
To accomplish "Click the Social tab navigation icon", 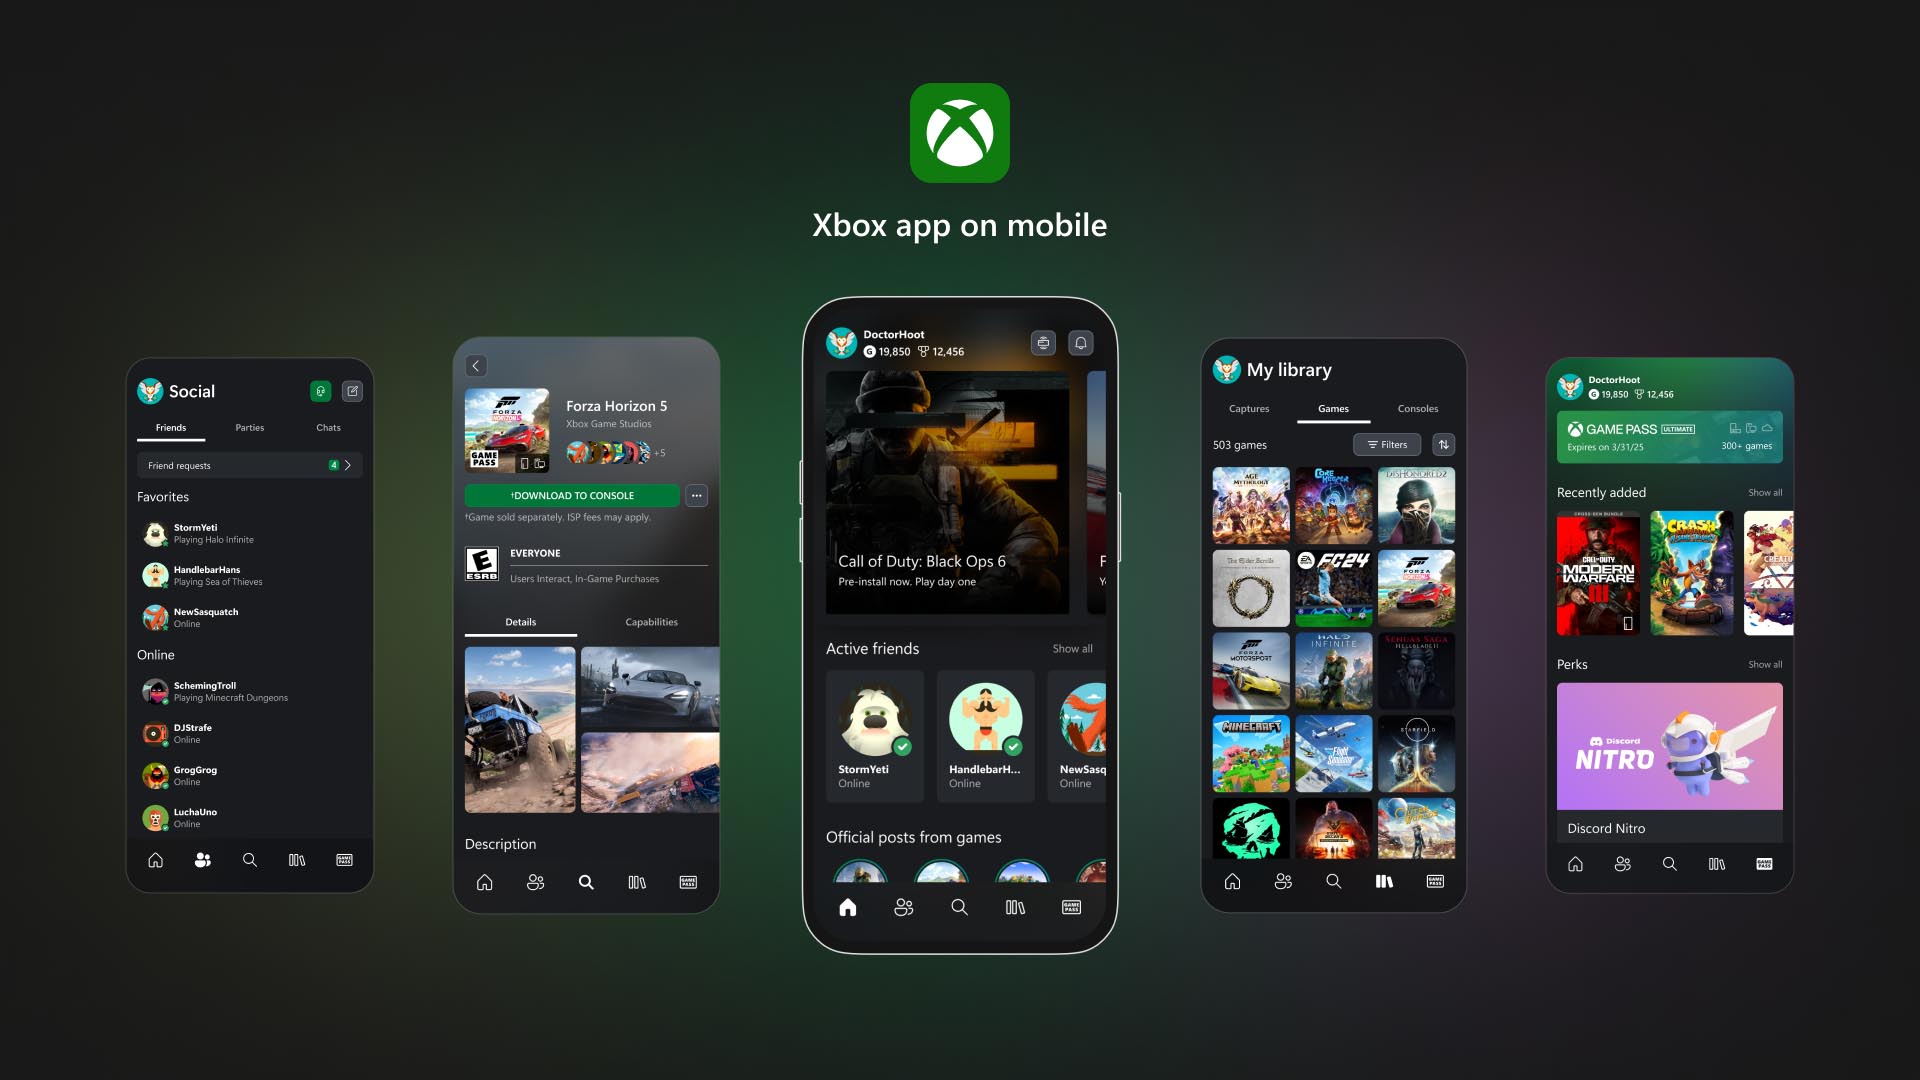I will coord(203,860).
